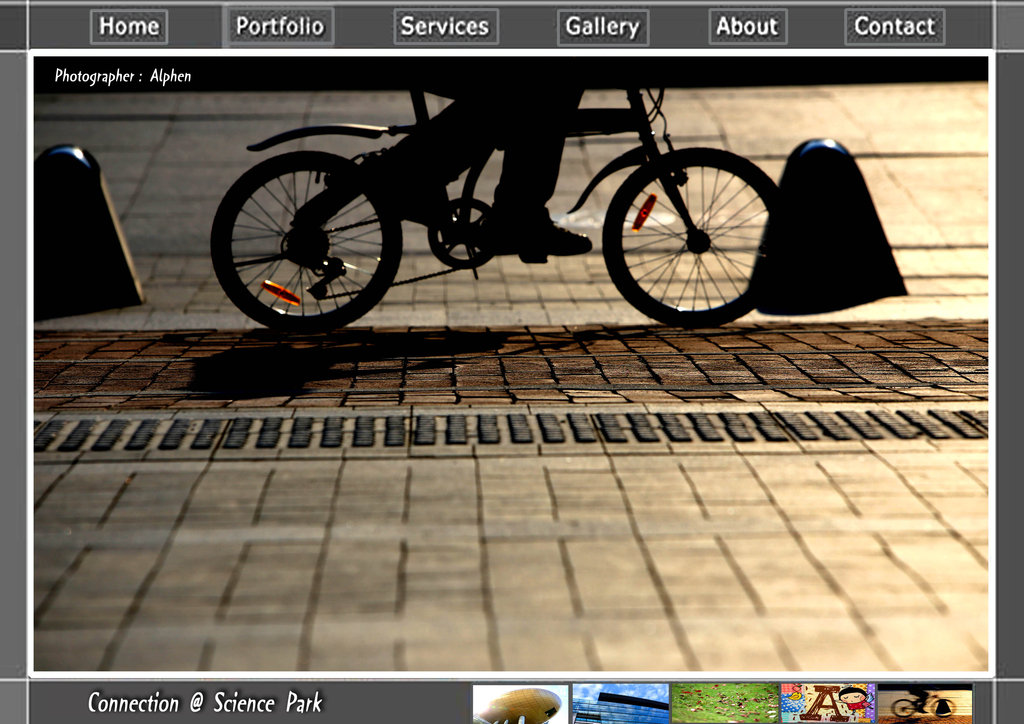
Task: Select the blue glass building thumbnail
Action: (621, 704)
